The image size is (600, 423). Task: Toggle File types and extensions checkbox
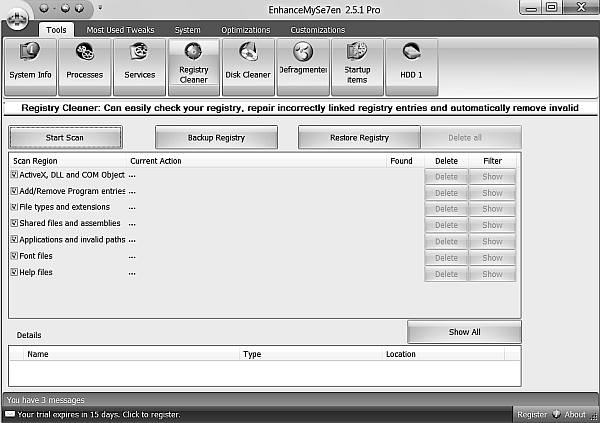pyautogui.click(x=14, y=207)
